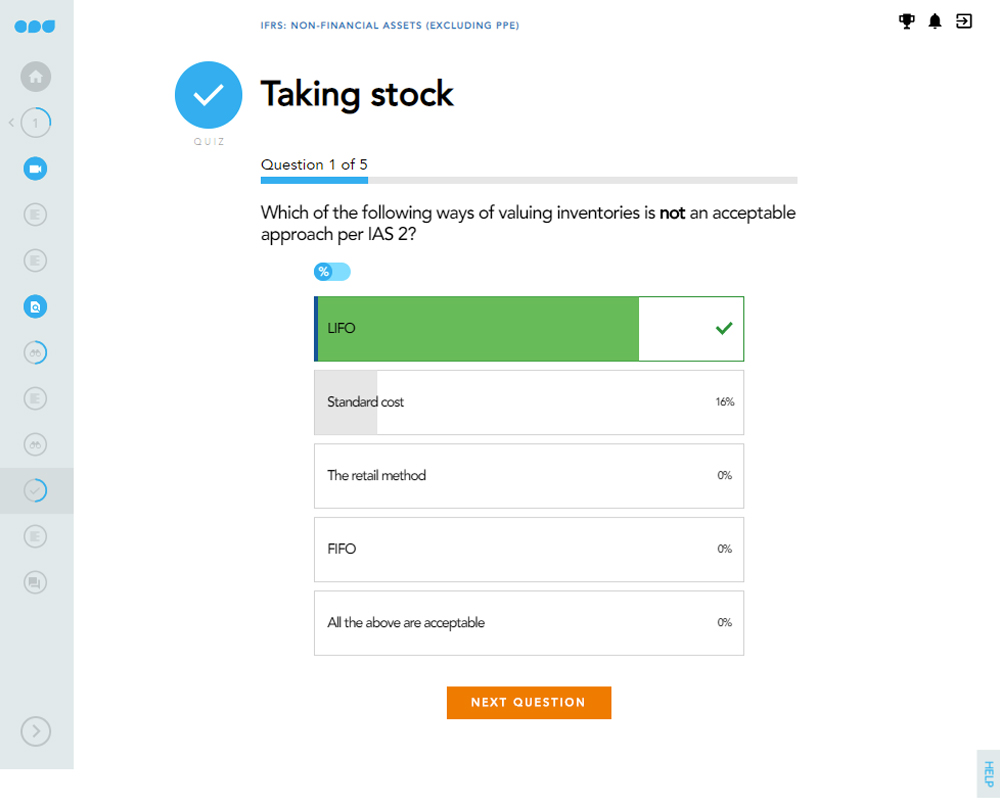
Task: Expand the sidebar with the bottom arrow
Action: 36,731
